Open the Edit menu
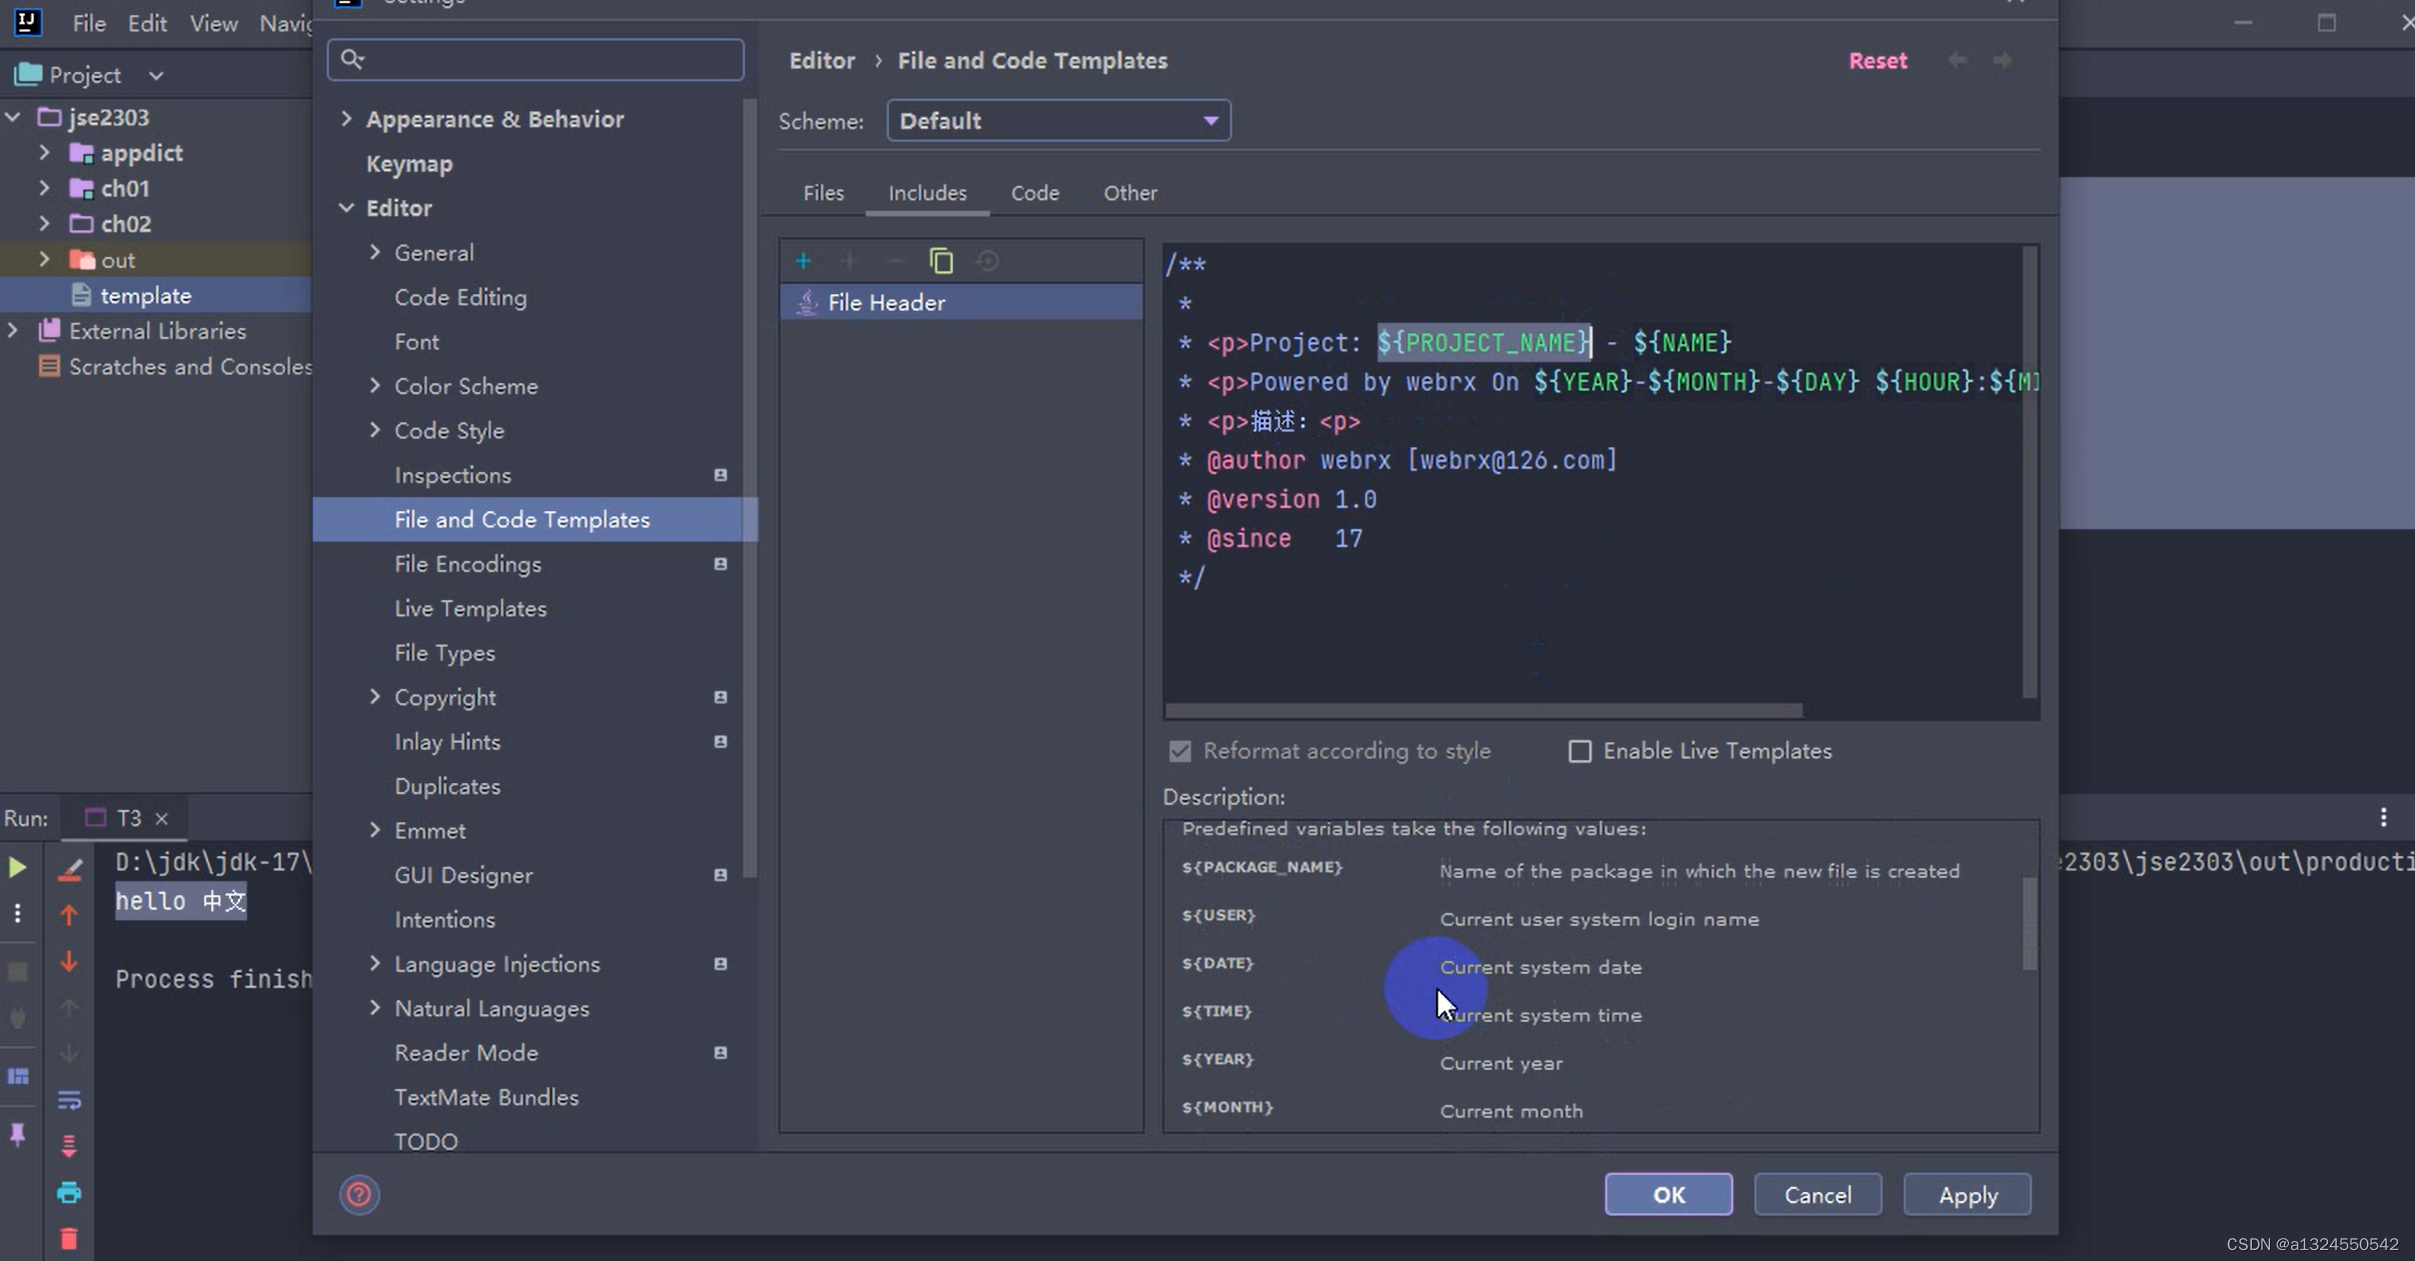Viewport: 2415px width, 1261px height. [147, 23]
